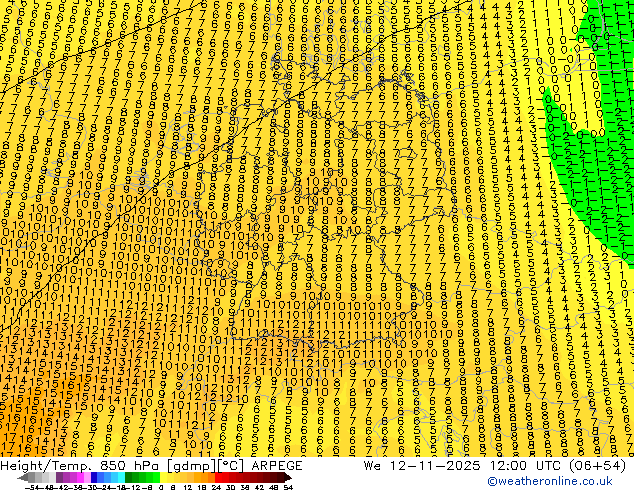Click the legend value '24'
Image resolution: width=634 pixels, height=490 pixels.
coord(216,487)
